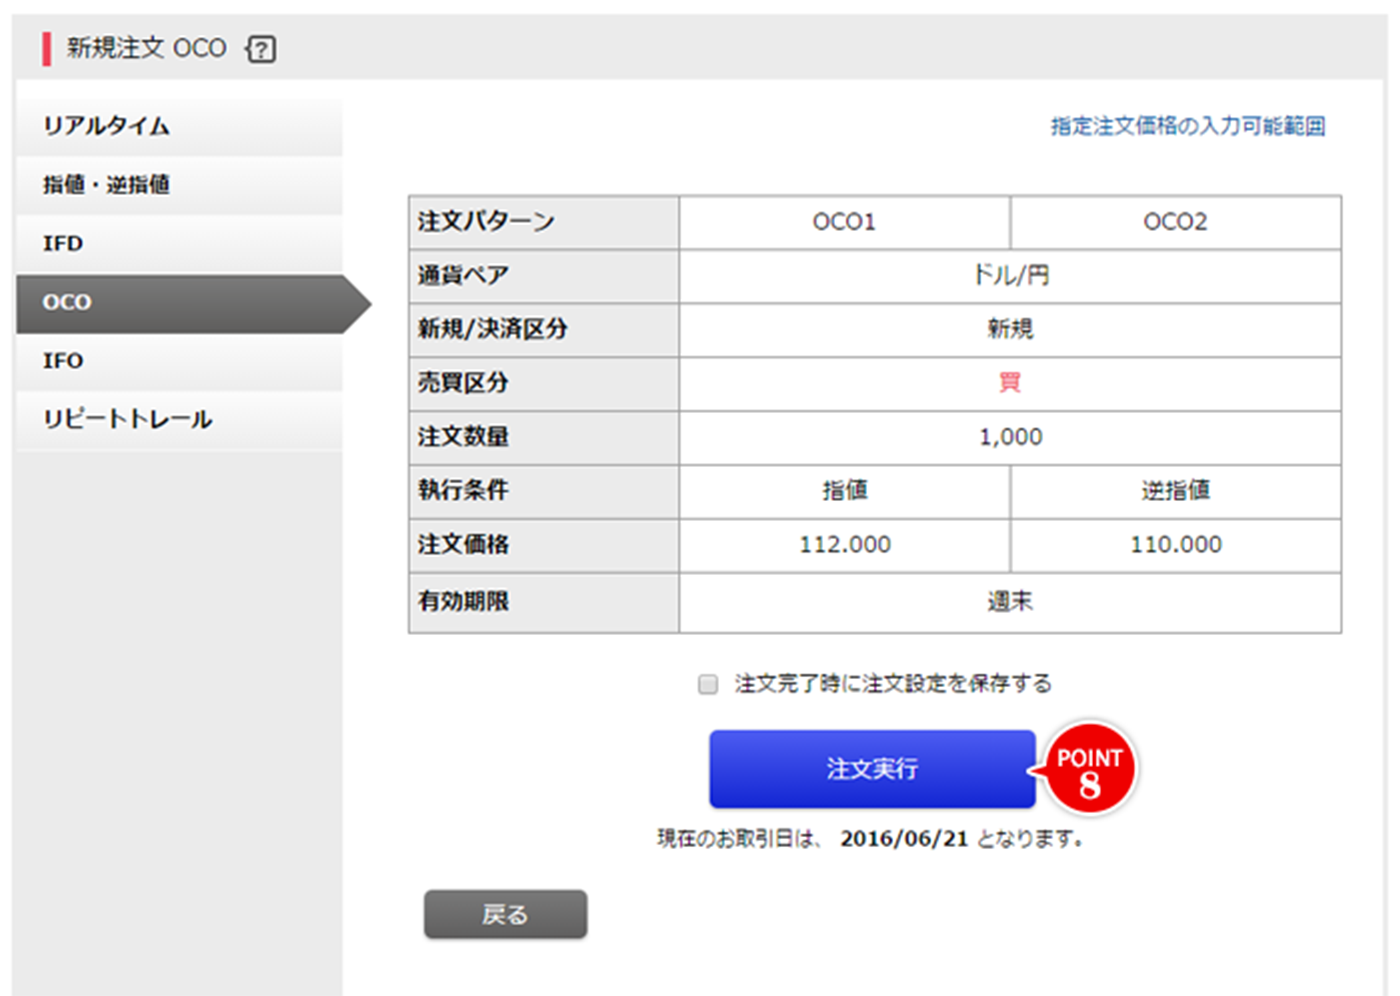1400x996 pixels.
Task: Enable saving order settings on completion
Action: 708,684
